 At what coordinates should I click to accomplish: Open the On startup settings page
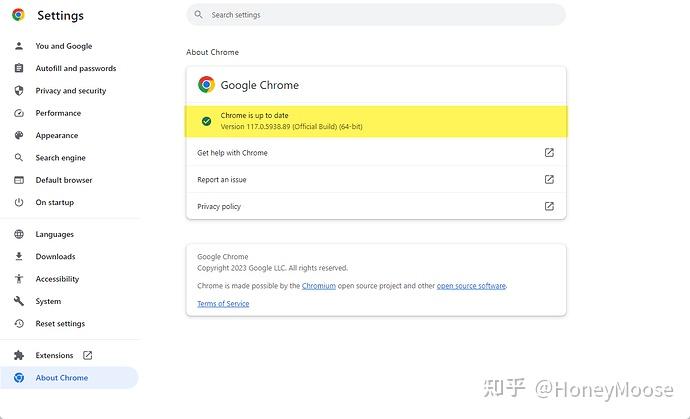point(54,202)
